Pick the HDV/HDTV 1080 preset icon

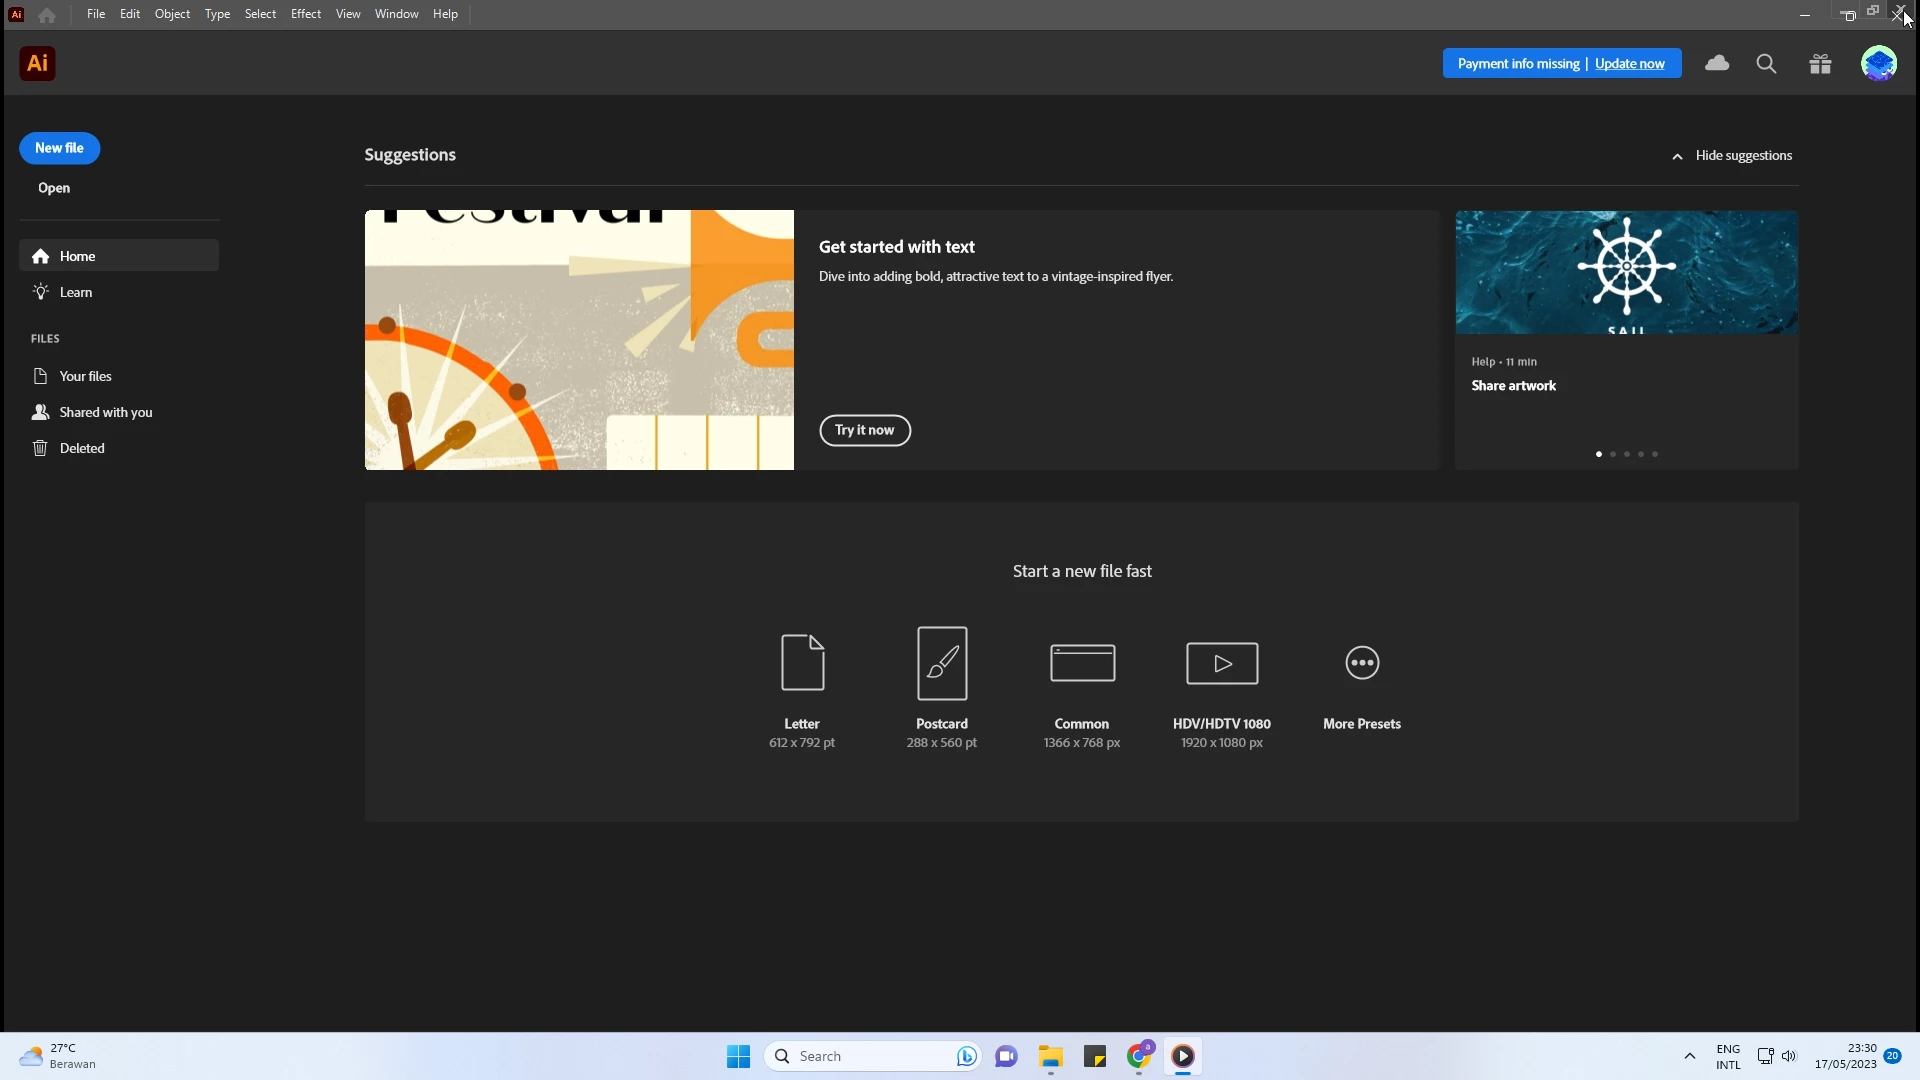(1222, 663)
